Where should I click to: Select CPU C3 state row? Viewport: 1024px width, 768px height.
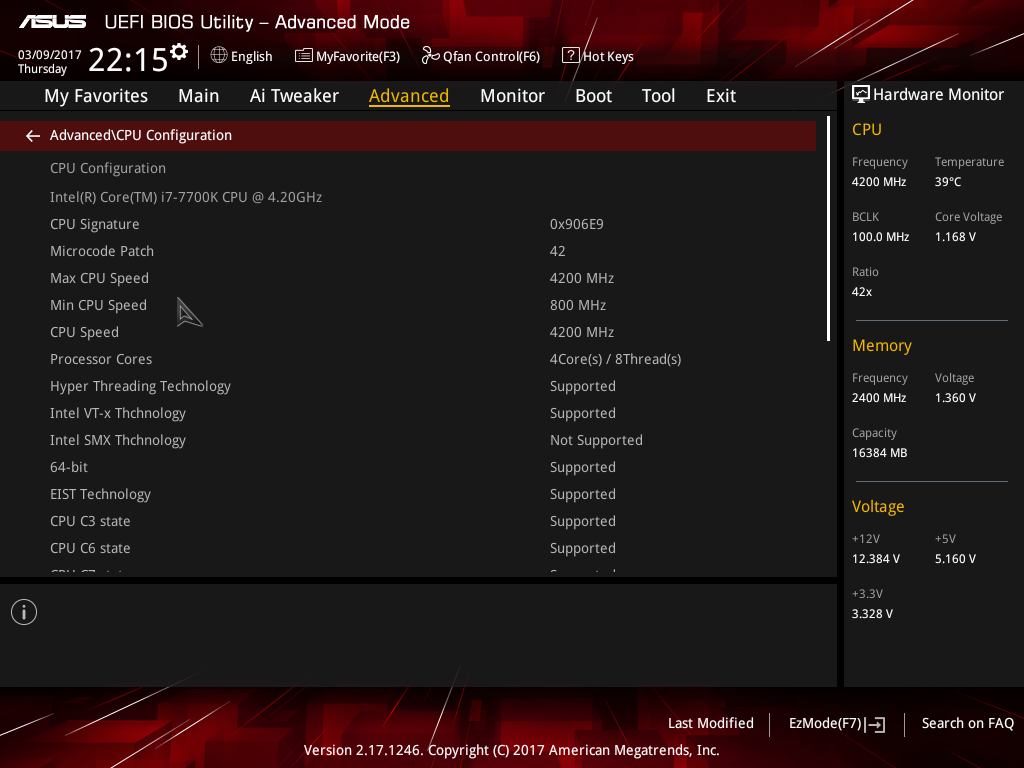click(408, 522)
